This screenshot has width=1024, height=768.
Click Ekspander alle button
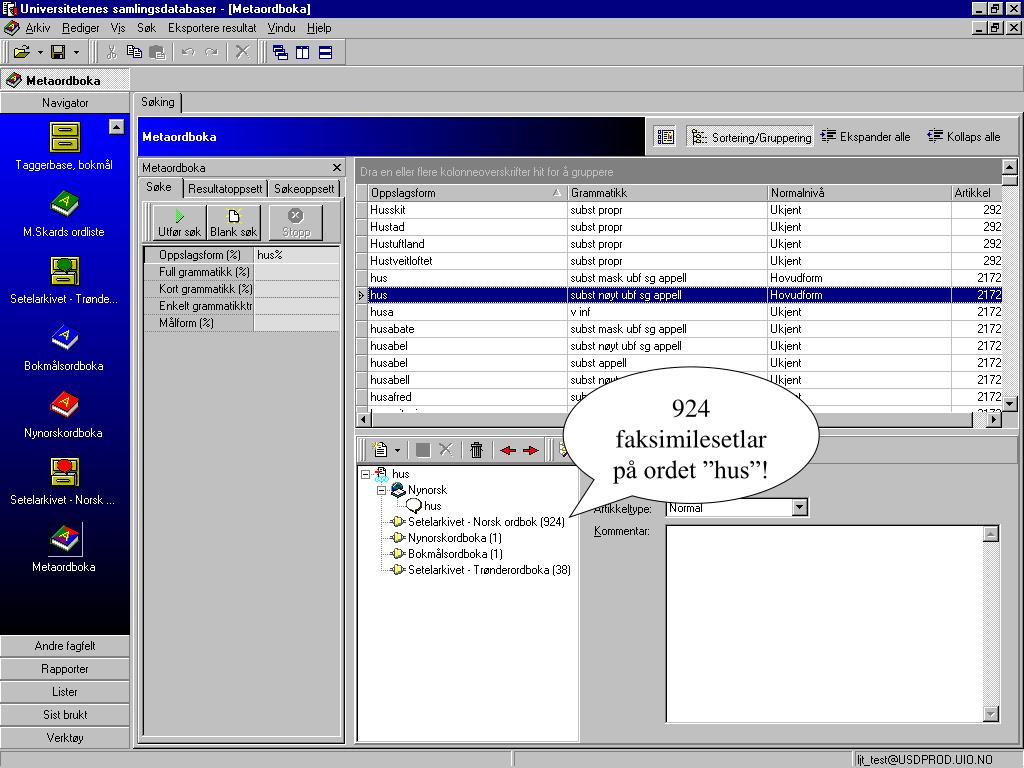pyautogui.click(x=865, y=136)
